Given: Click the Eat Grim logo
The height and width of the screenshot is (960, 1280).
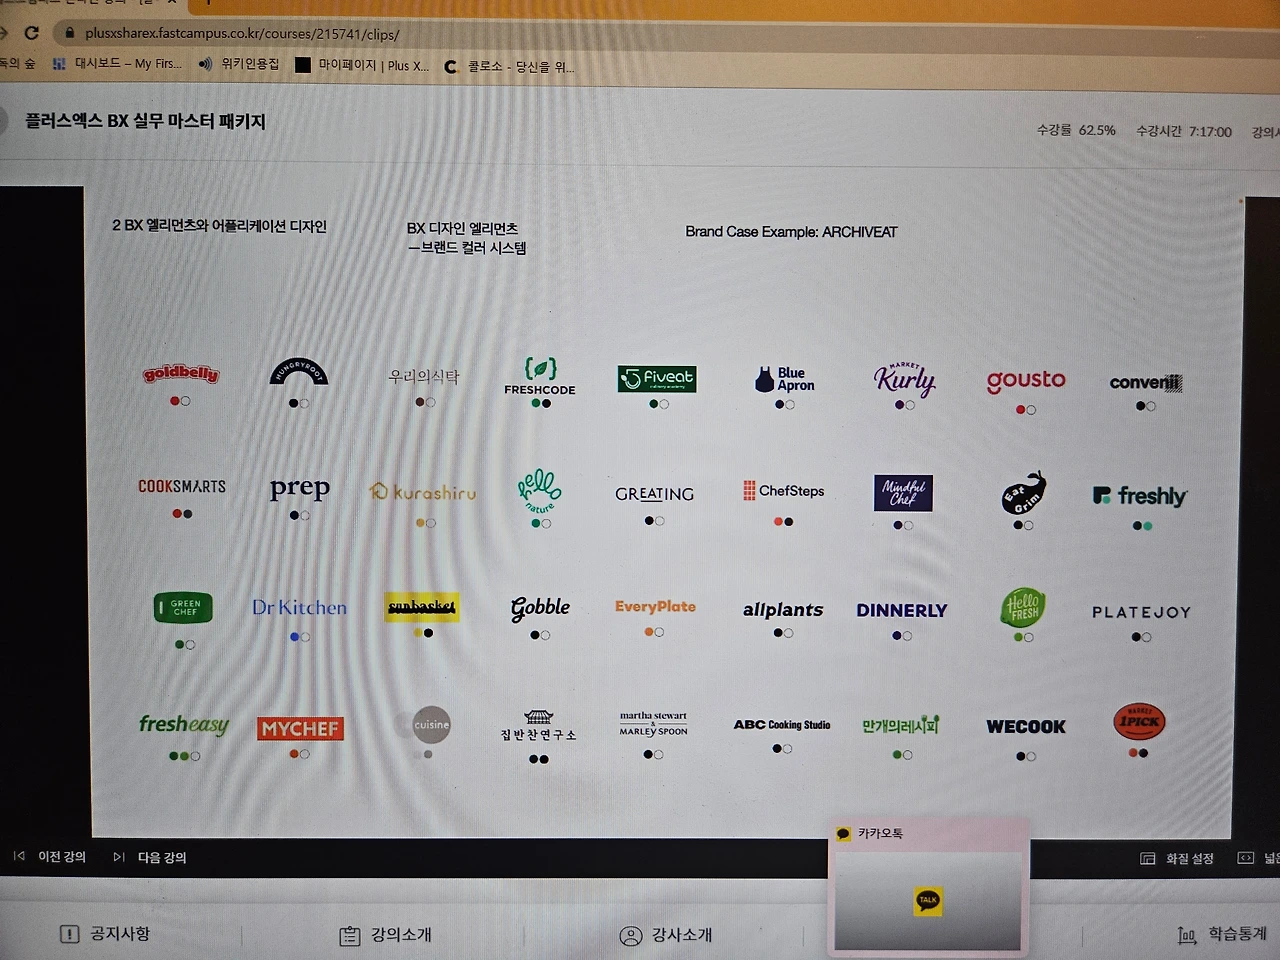Looking at the screenshot, I should point(1024,492).
